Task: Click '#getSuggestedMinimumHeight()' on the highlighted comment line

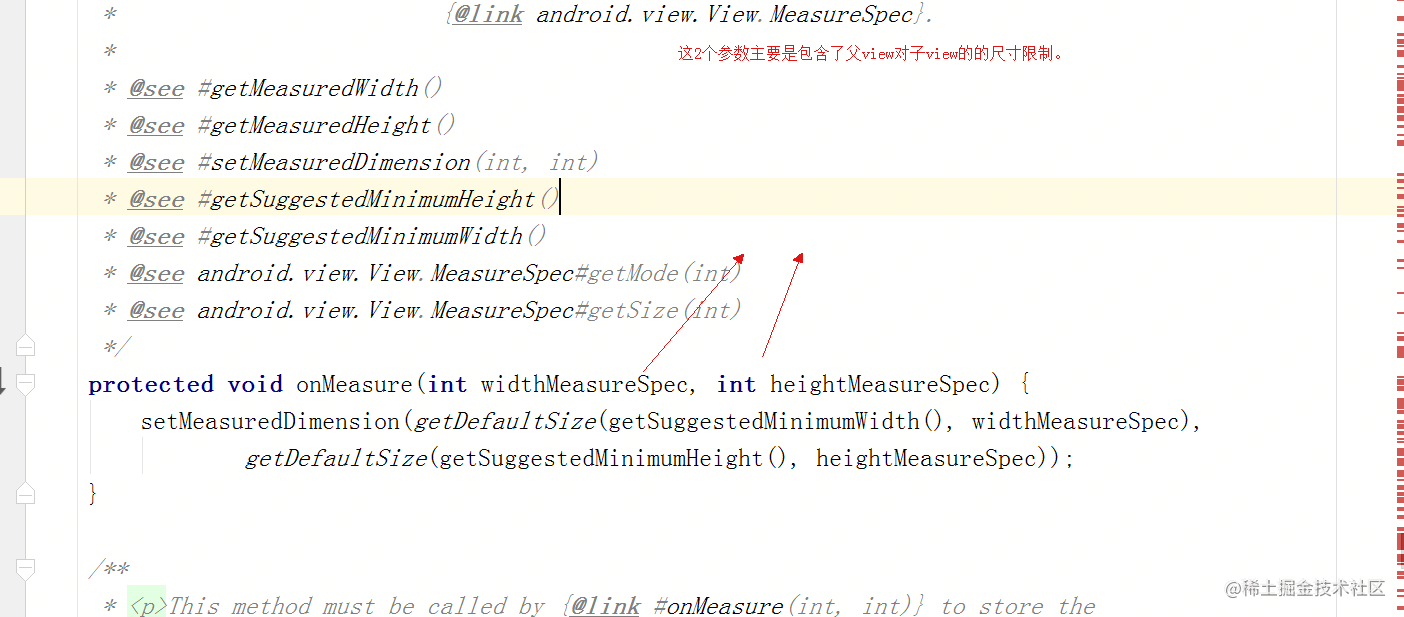Action: 379,199
